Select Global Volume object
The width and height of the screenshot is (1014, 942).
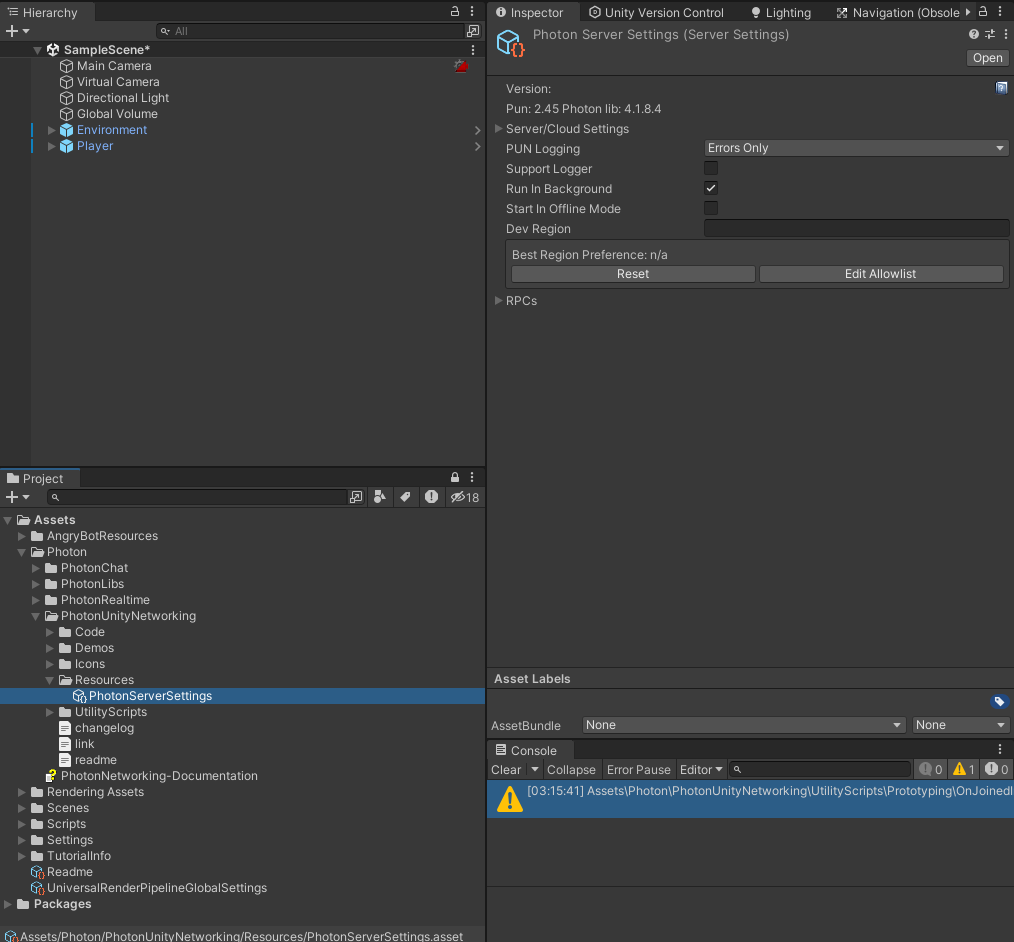(x=117, y=114)
